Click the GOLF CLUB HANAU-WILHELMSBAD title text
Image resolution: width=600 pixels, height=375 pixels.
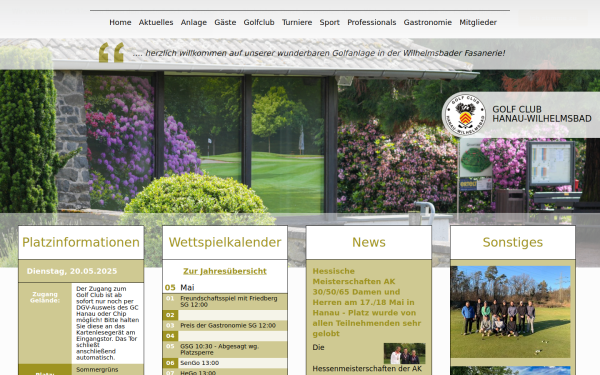pyautogui.click(x=542, y=114)
